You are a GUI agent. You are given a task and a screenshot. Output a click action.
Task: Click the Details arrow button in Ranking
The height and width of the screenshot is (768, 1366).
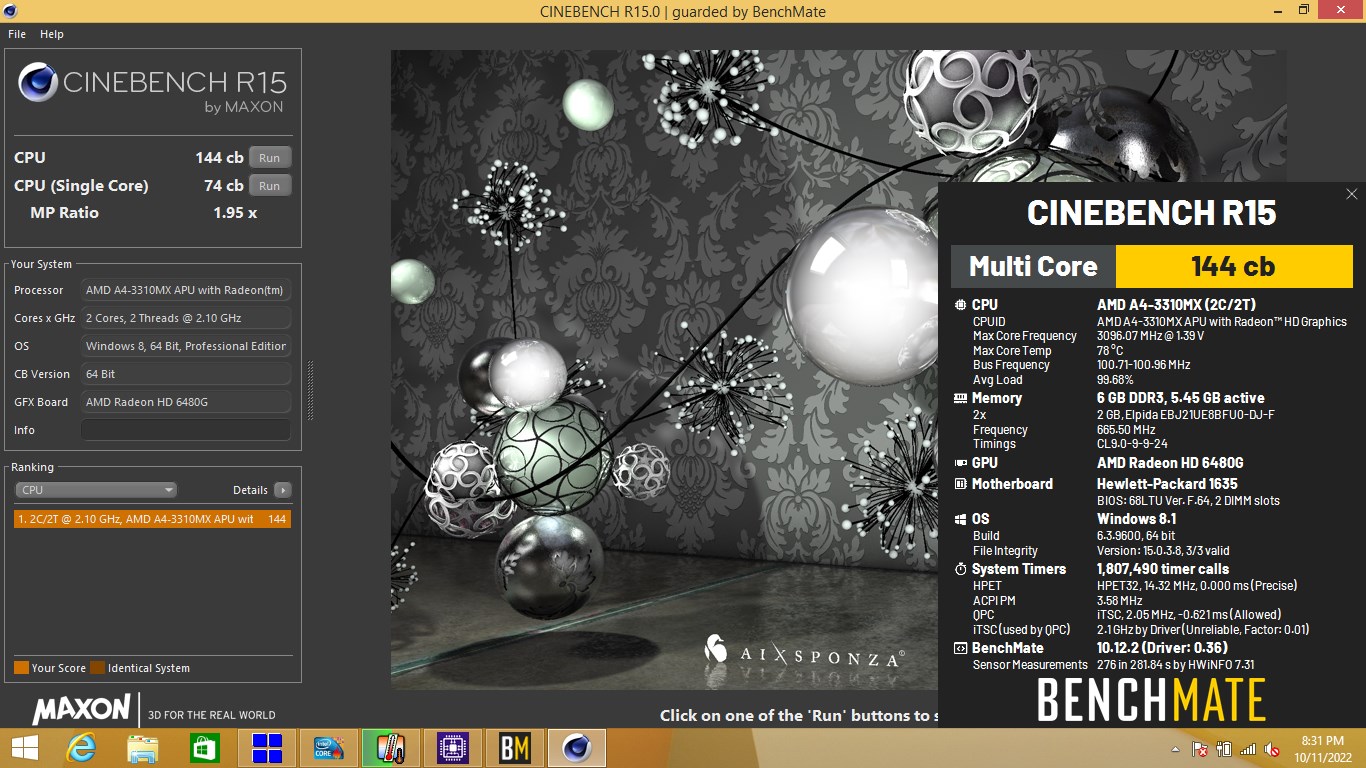pos(283,490)
